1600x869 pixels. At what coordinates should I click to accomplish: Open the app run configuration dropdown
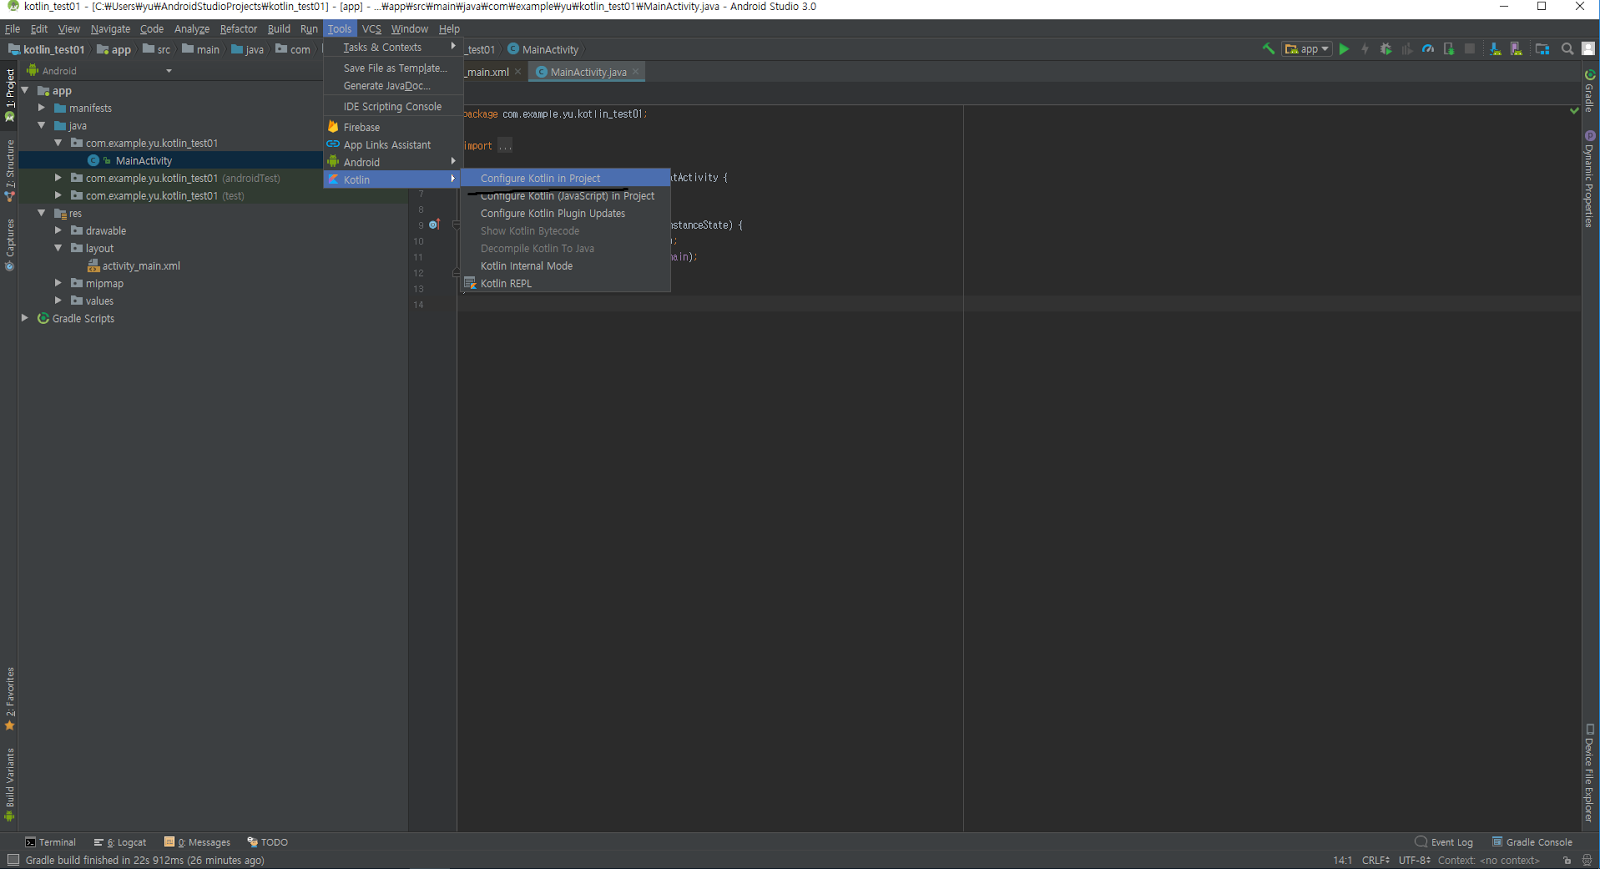pyautogui.click(x=1307, y=49)
